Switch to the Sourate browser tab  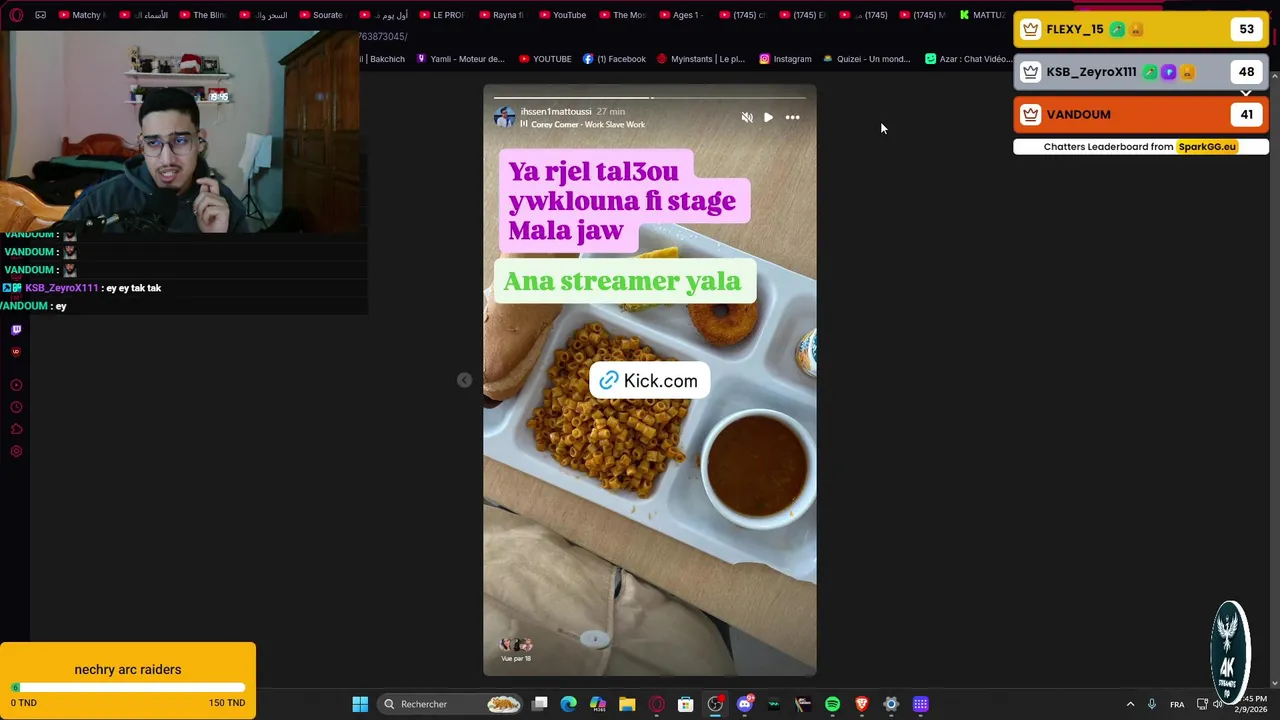tap(322, 15)
